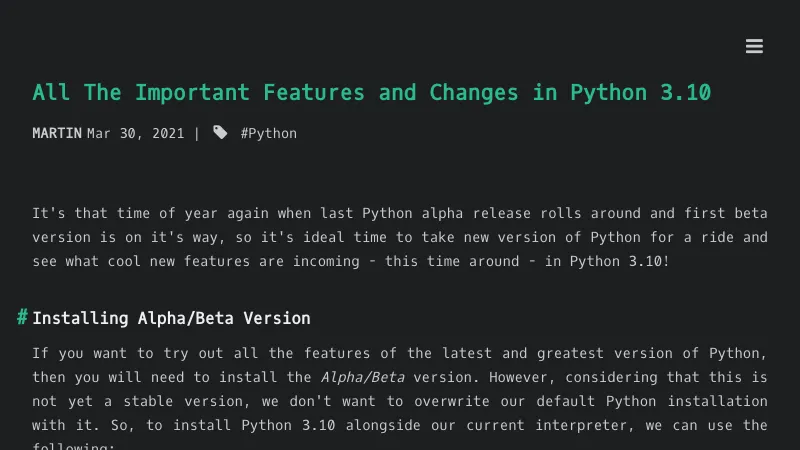Open the hamburger navigation menu
This screenshot has height=450, width=800.
(754, 46)
